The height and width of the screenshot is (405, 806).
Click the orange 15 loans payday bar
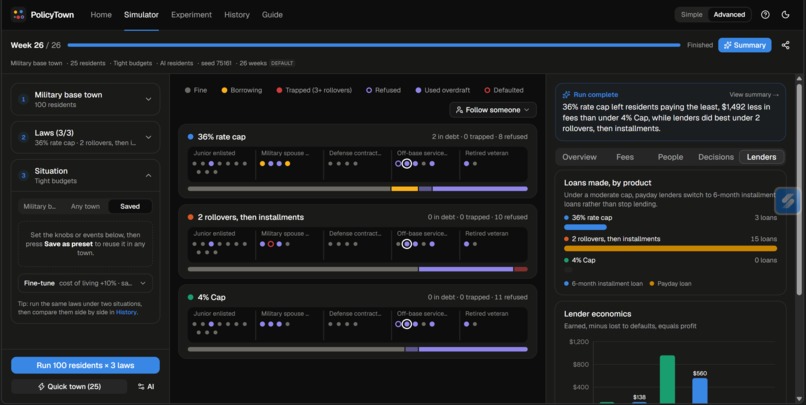(x=670, y=248)
